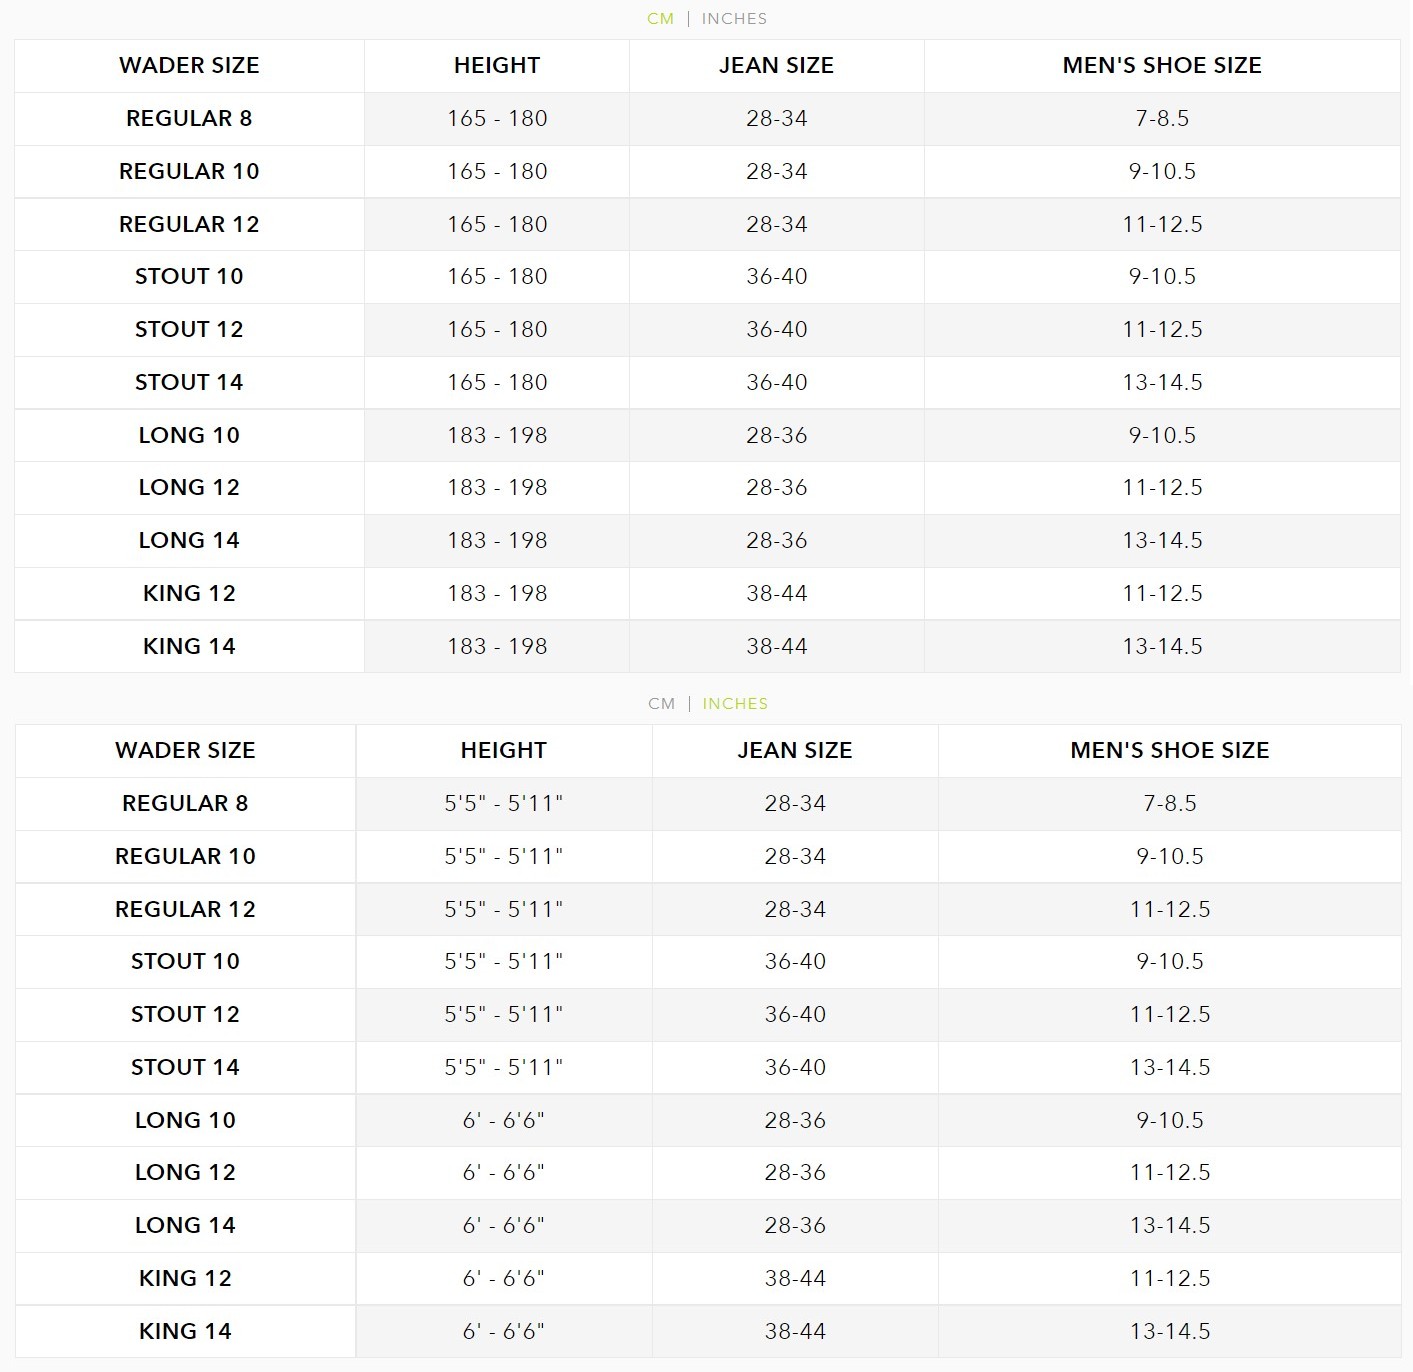
Task: Click WADER SIZE header in top table
Action: click(x=189, y=66)
